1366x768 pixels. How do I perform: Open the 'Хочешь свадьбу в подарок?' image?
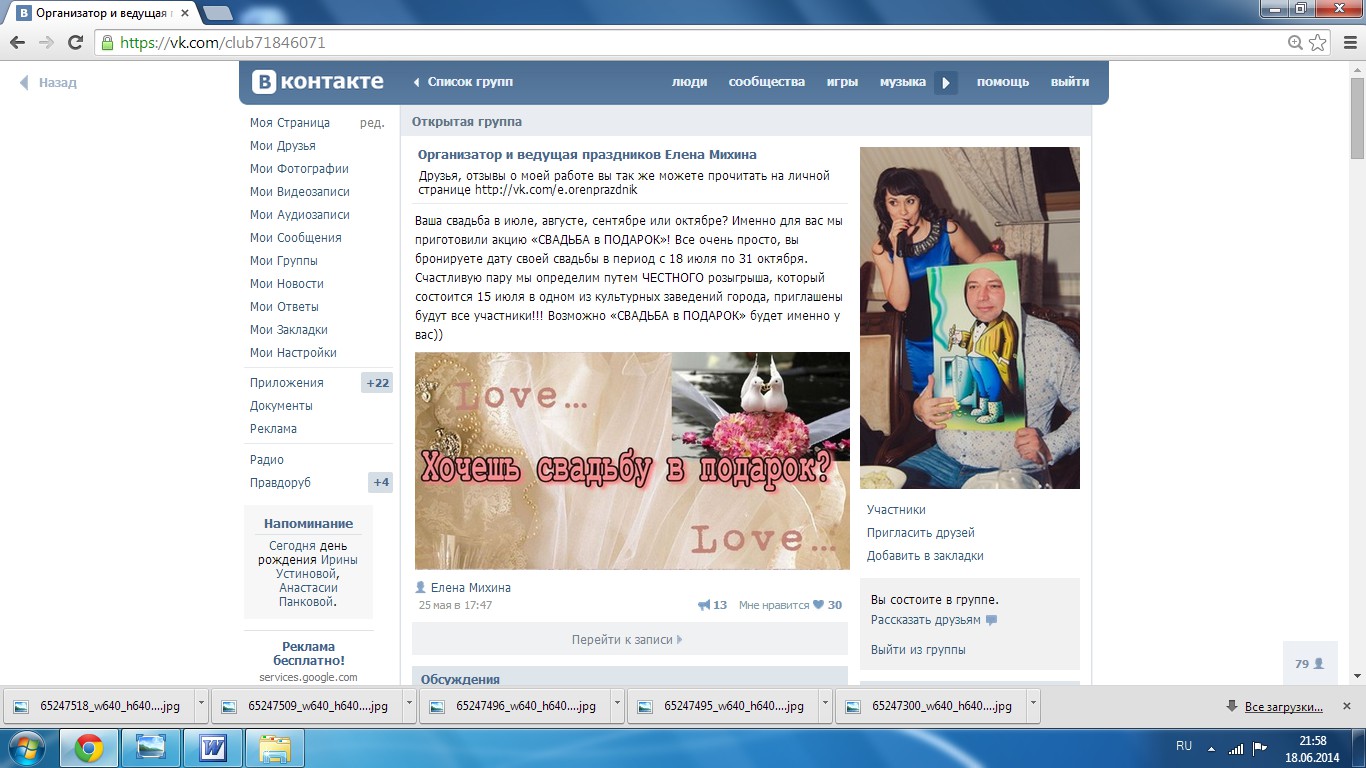click(x=632, y=461)
